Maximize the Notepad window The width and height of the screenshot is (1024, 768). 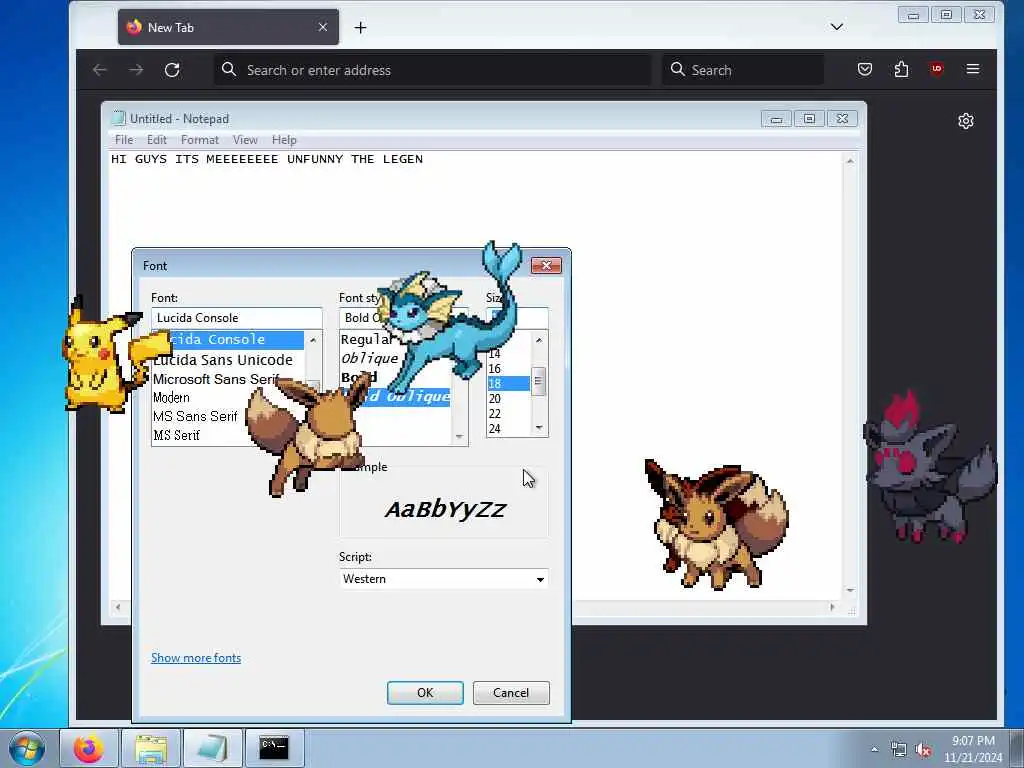(809, 119)
